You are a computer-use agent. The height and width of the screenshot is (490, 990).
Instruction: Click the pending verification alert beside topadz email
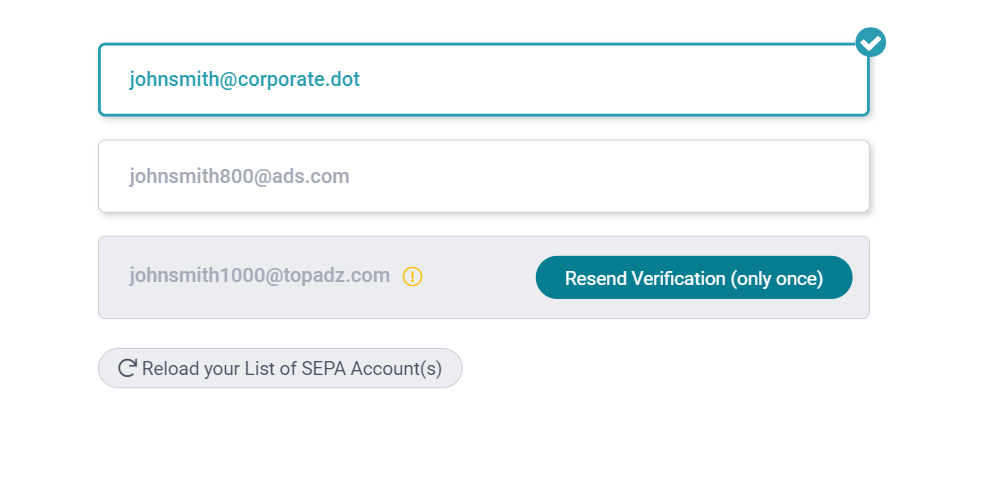(x=412, y=277)
